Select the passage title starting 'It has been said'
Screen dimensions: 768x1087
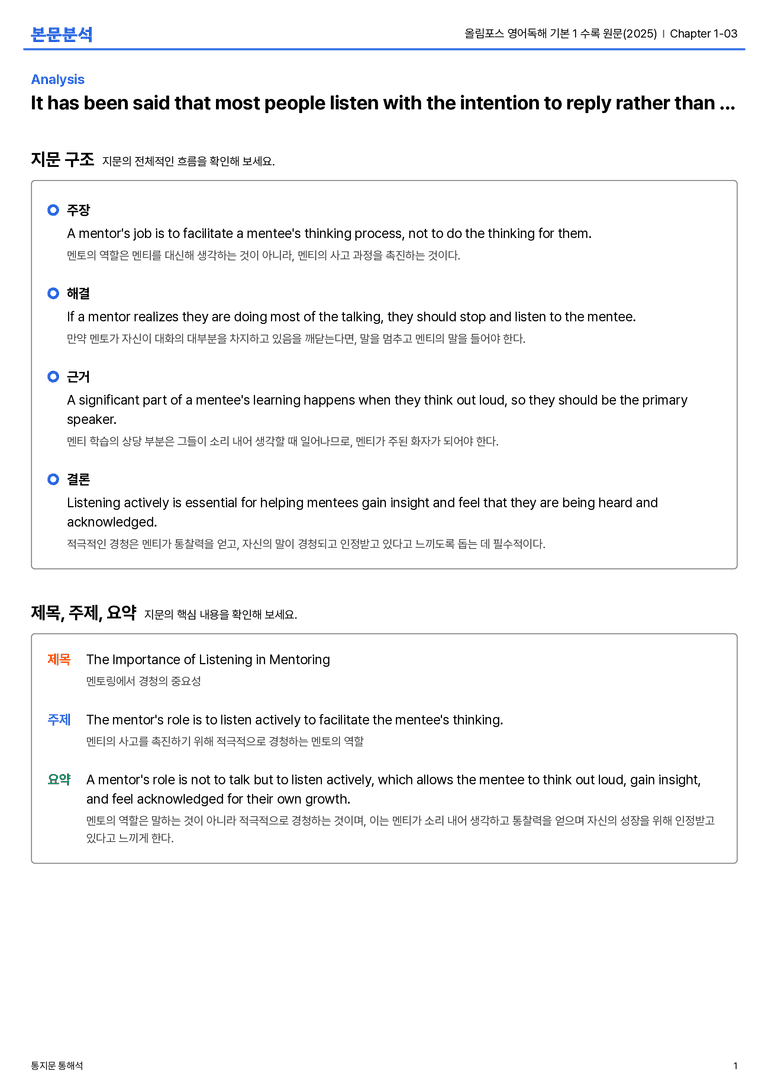pyautogui.click(x=383, y=103)
